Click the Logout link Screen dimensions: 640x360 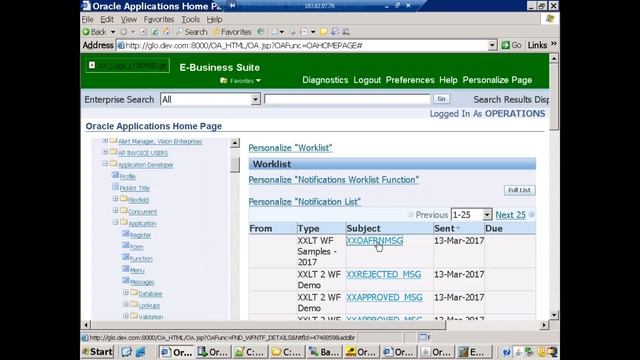pos(367,80)
